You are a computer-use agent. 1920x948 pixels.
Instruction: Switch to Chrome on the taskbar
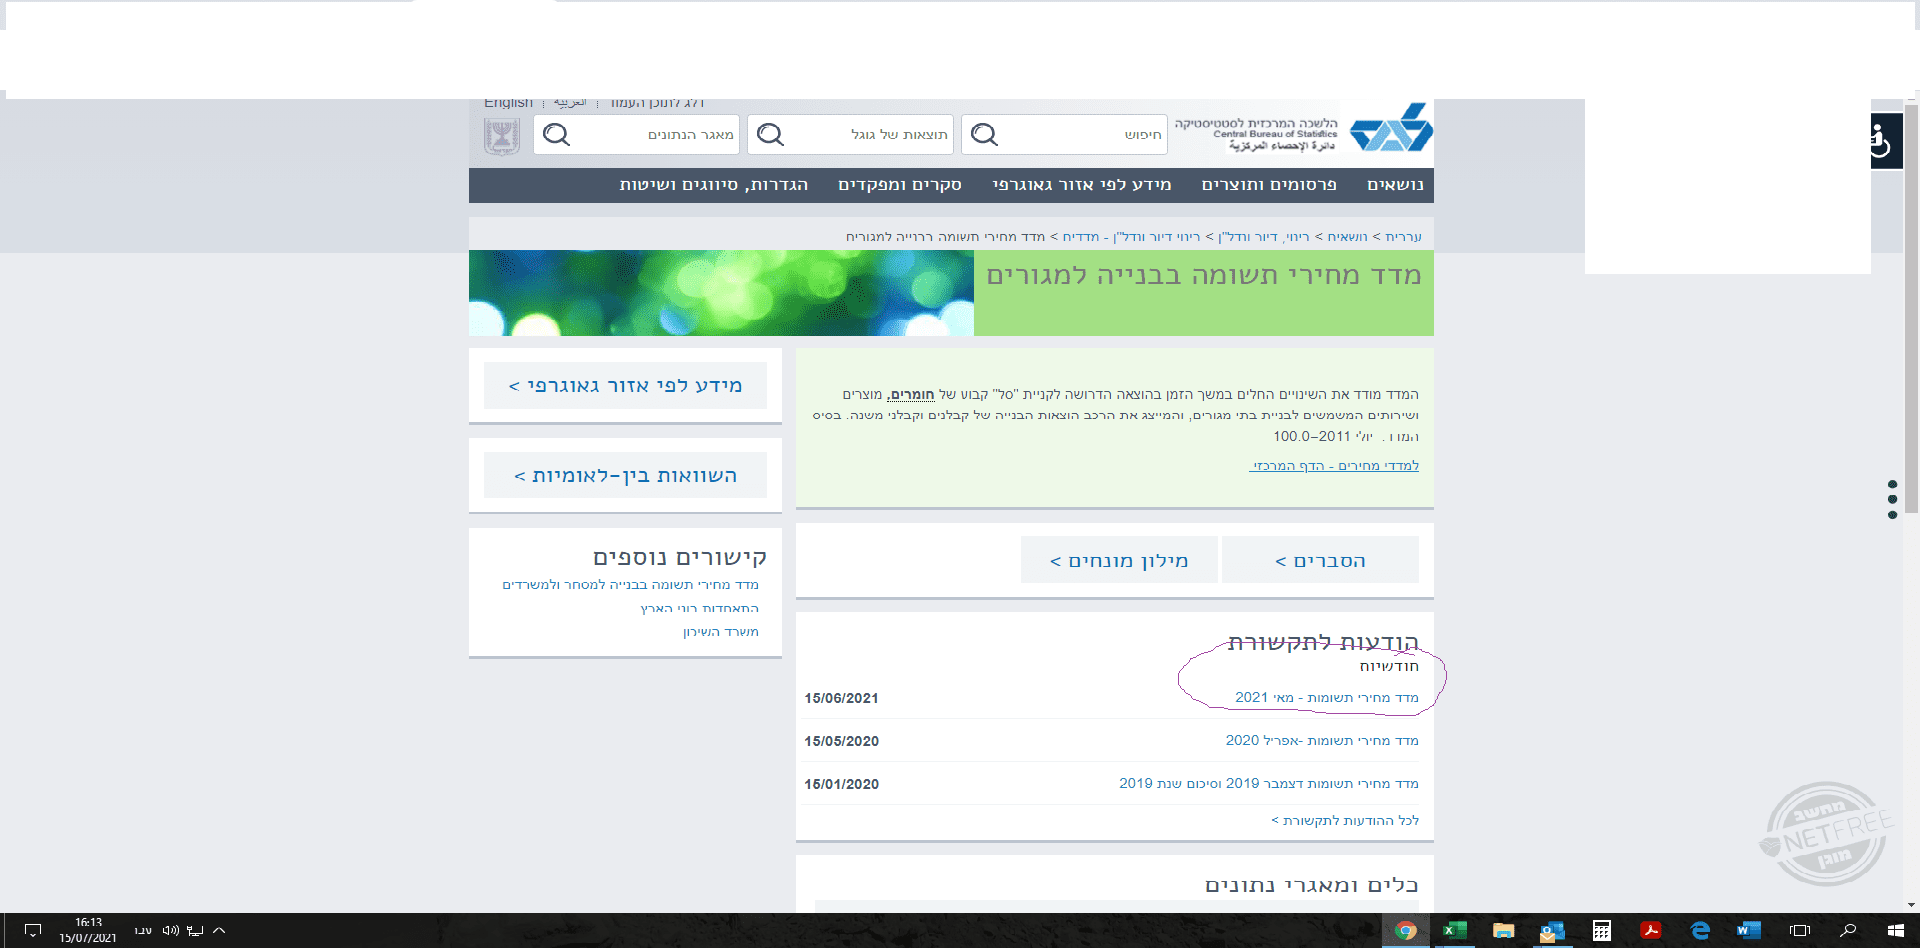[1406, 931]
